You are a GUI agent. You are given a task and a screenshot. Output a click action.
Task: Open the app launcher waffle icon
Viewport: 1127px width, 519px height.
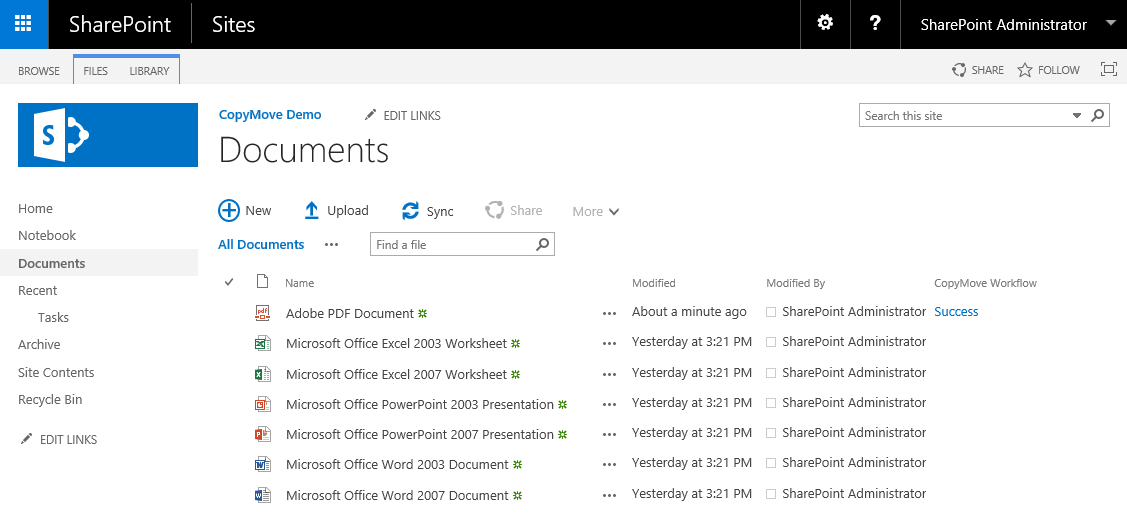click(23, 24)
